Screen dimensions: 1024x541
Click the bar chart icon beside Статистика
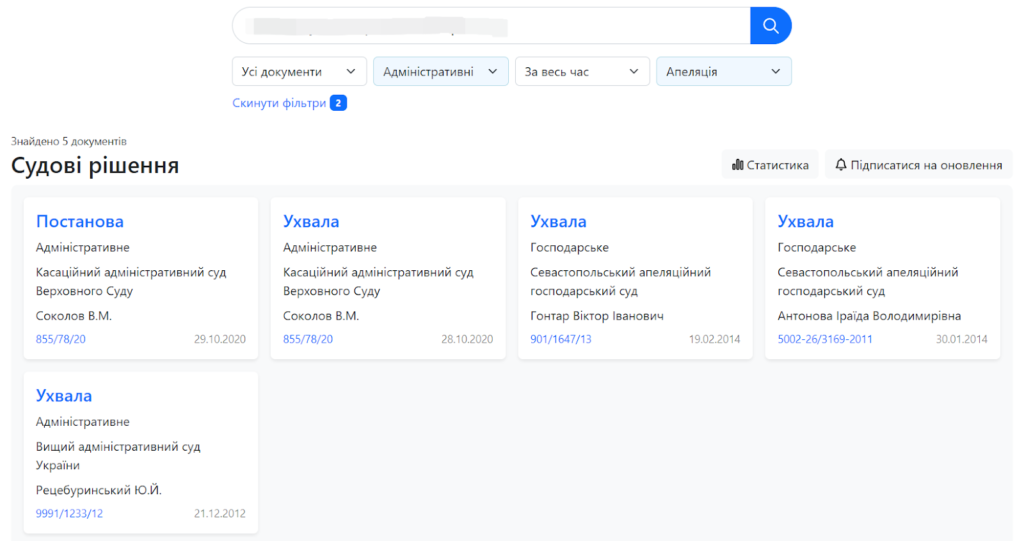pyautogui.click(x=738, y=165)
